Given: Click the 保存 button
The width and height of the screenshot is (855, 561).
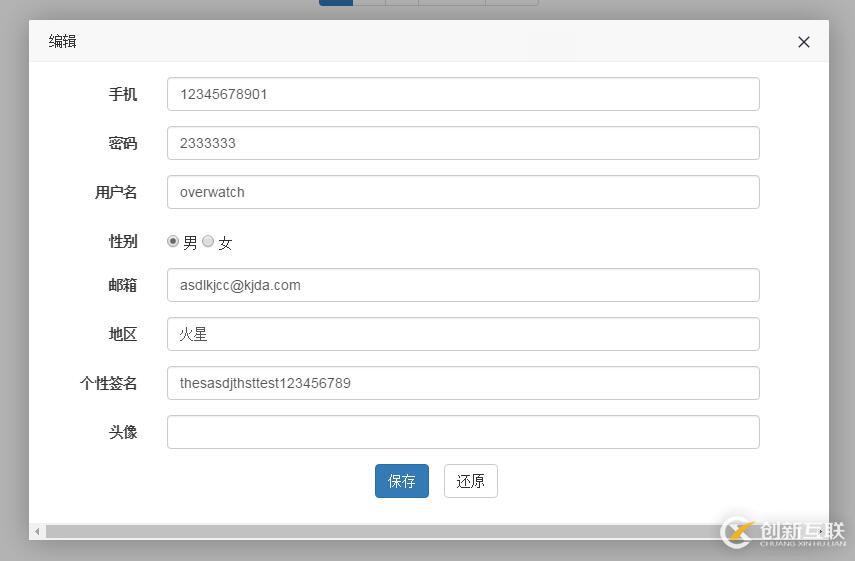Looking at the screenshot, I should (402, 481).
